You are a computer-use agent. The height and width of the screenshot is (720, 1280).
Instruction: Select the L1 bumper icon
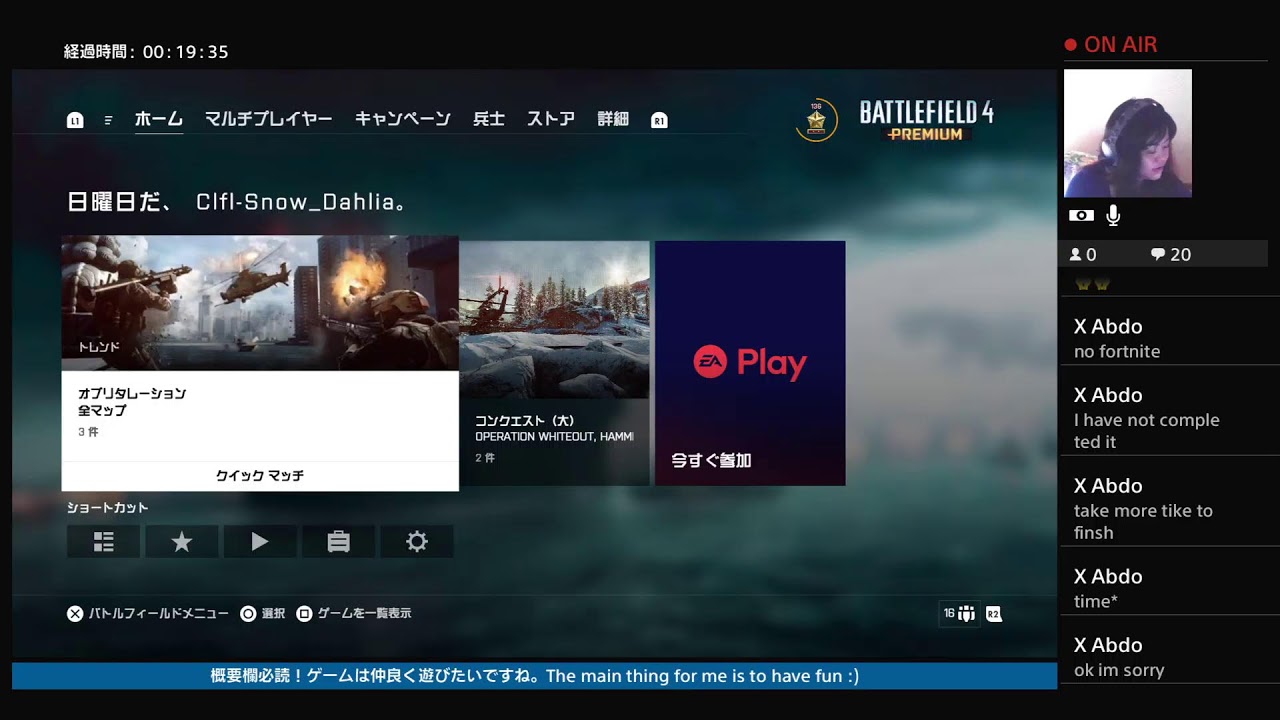(75, 120)
